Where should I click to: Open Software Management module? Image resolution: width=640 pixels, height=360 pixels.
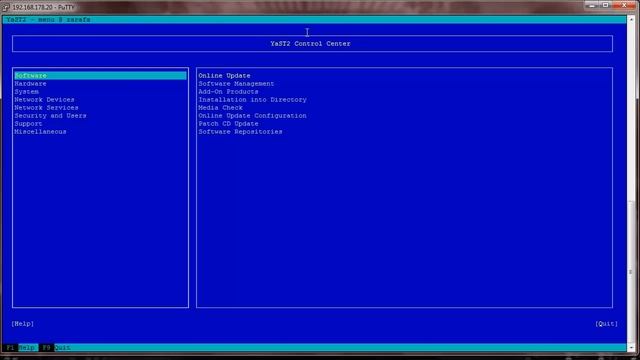click(236, 84)
